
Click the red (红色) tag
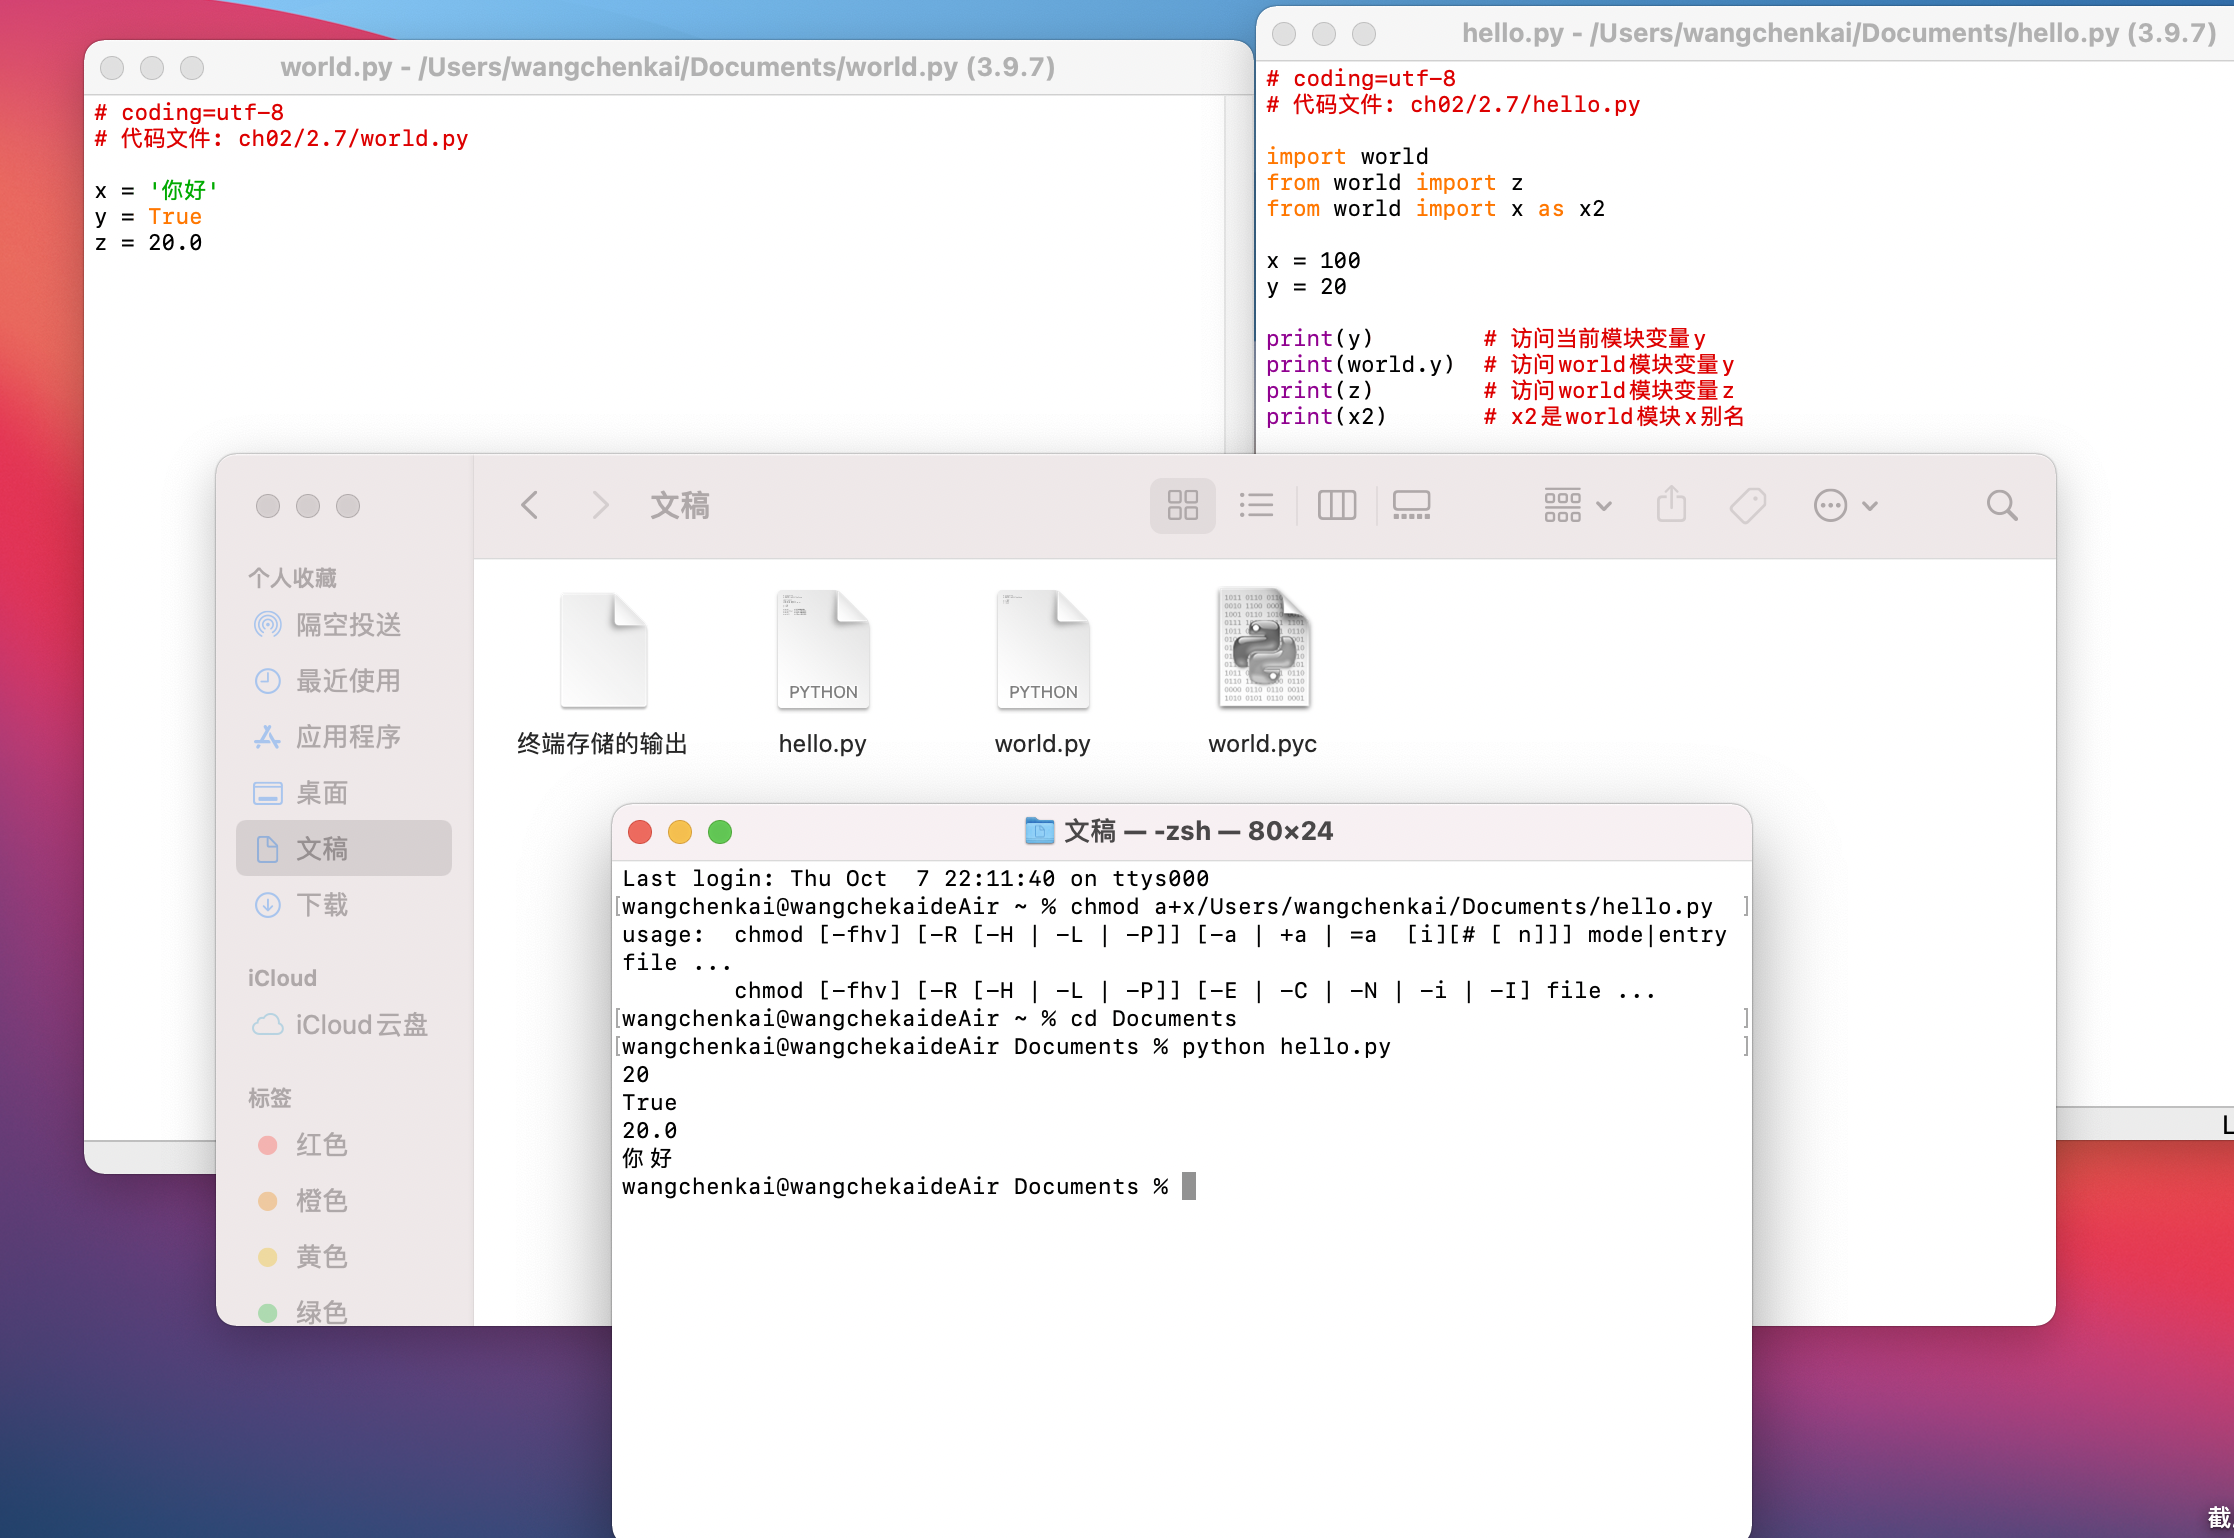(320, 1145)
